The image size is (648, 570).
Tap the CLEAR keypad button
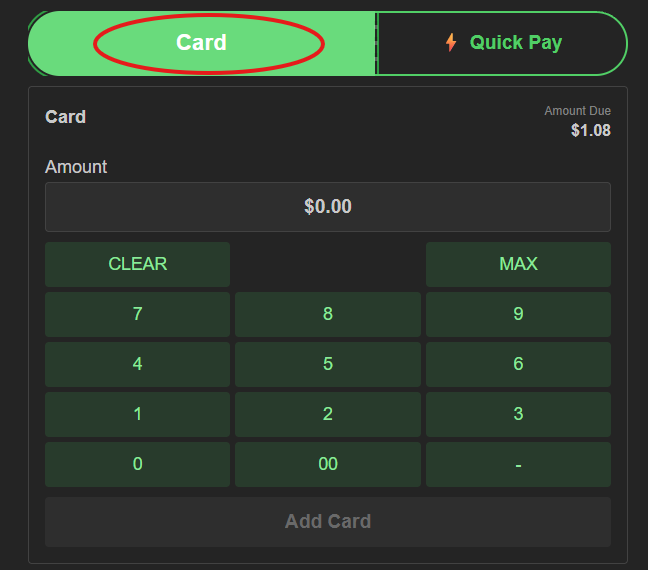pyautogui.click(x=137, y=264)
